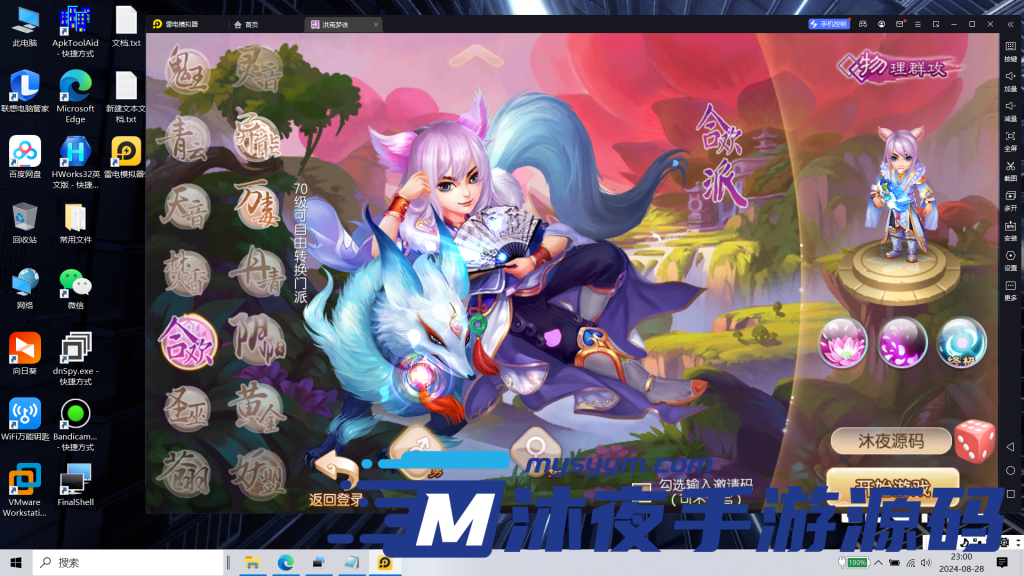
Task: Open the emulator hamburger menu
Action: pyautogui.click(x=918, y=24)
